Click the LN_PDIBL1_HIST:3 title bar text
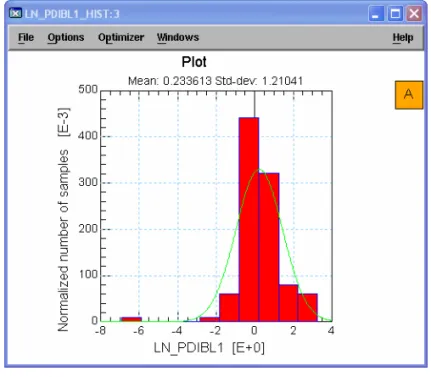Viewport: 431px width, 377px height. 72,14
